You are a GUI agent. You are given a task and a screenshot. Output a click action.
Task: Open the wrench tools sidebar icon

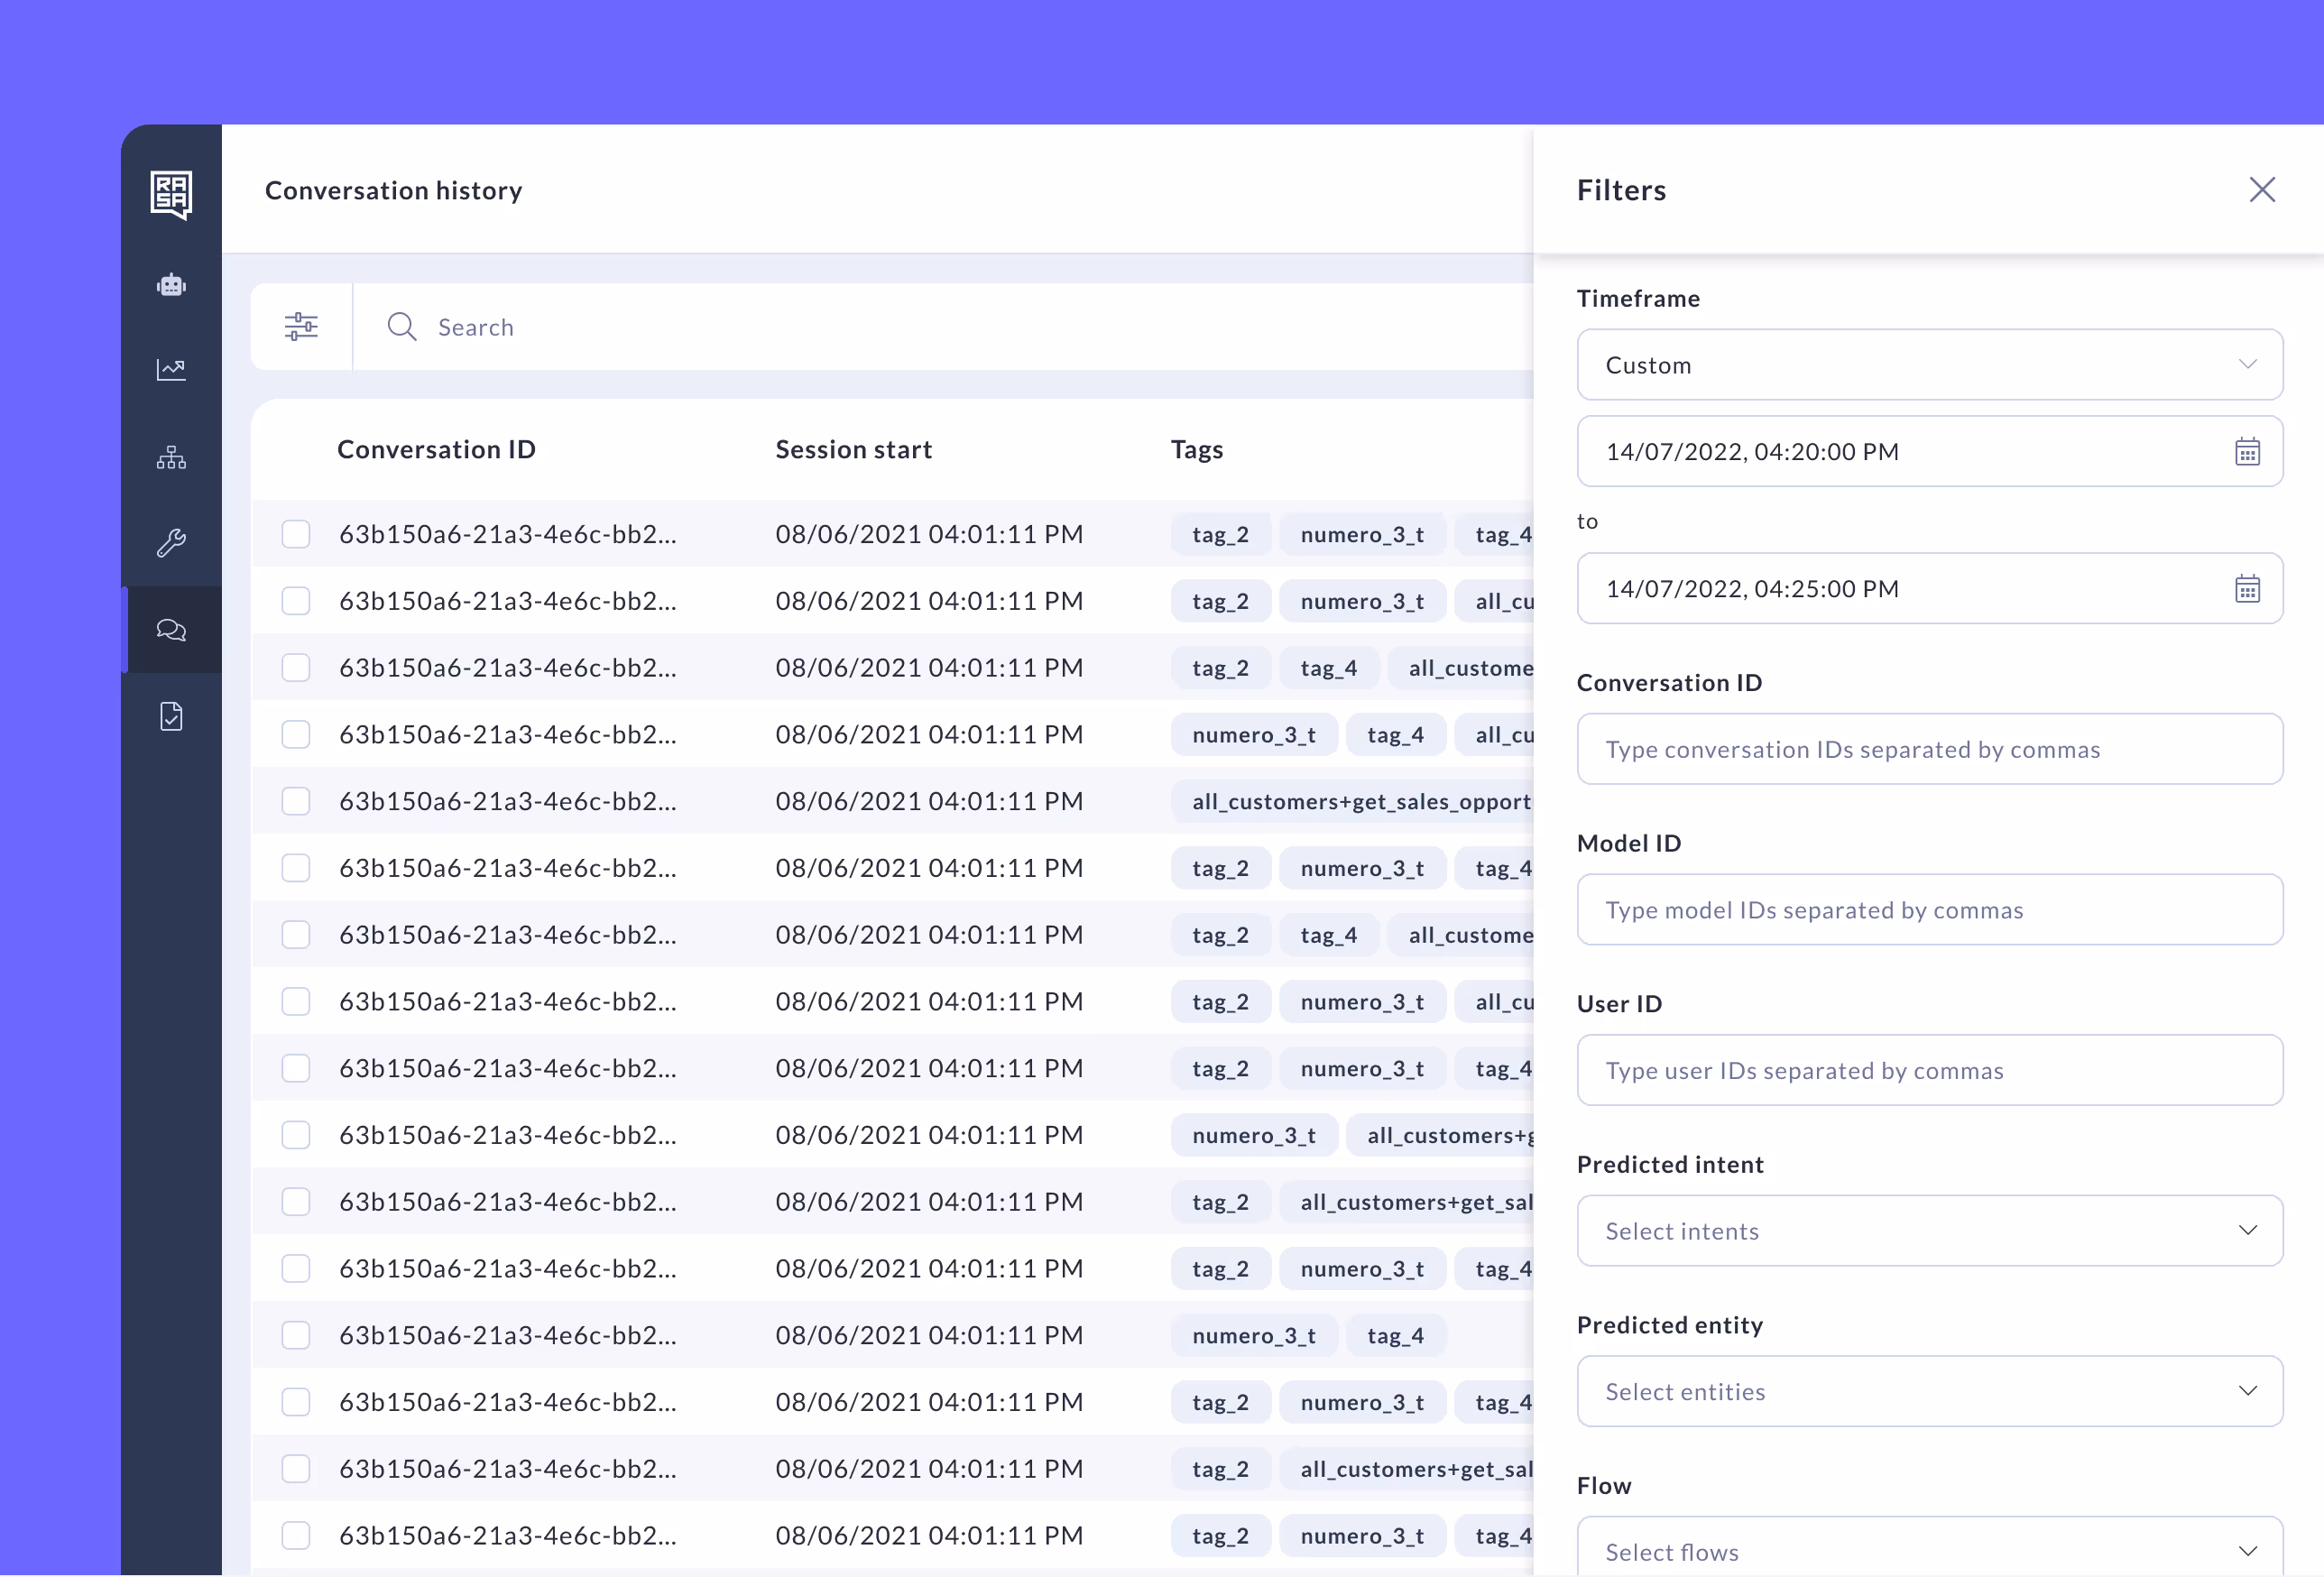[171, 543]
